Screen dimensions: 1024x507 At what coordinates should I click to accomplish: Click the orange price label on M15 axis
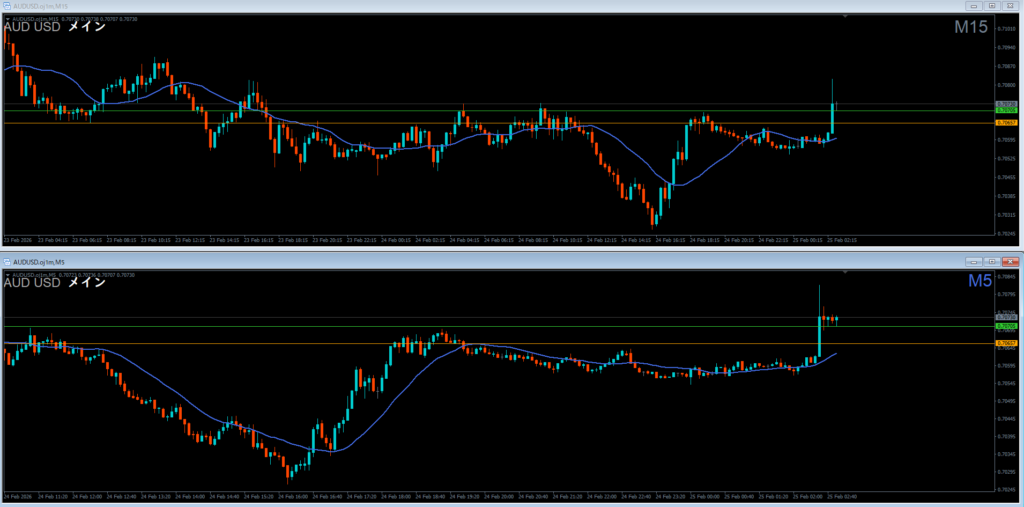pyautogui.click(x=1006, y=123)
